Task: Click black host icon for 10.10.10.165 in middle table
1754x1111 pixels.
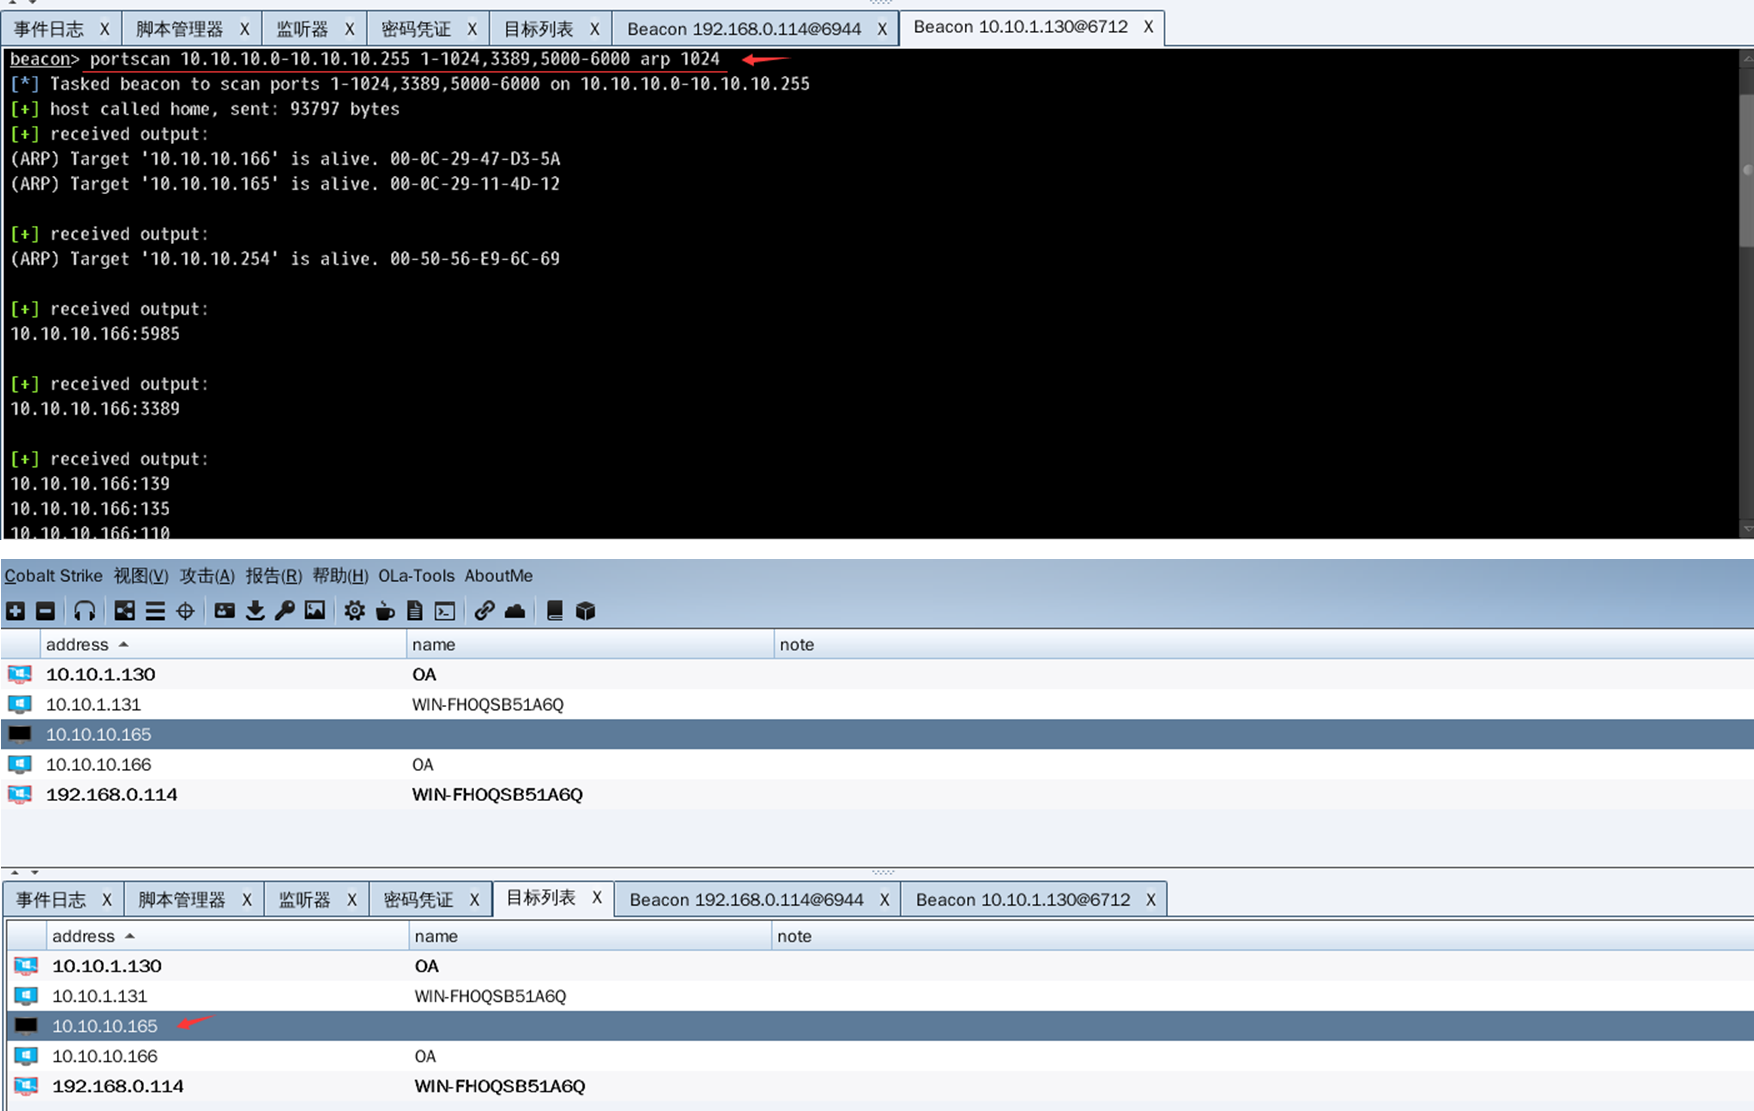Action: (x=20, y=734)
